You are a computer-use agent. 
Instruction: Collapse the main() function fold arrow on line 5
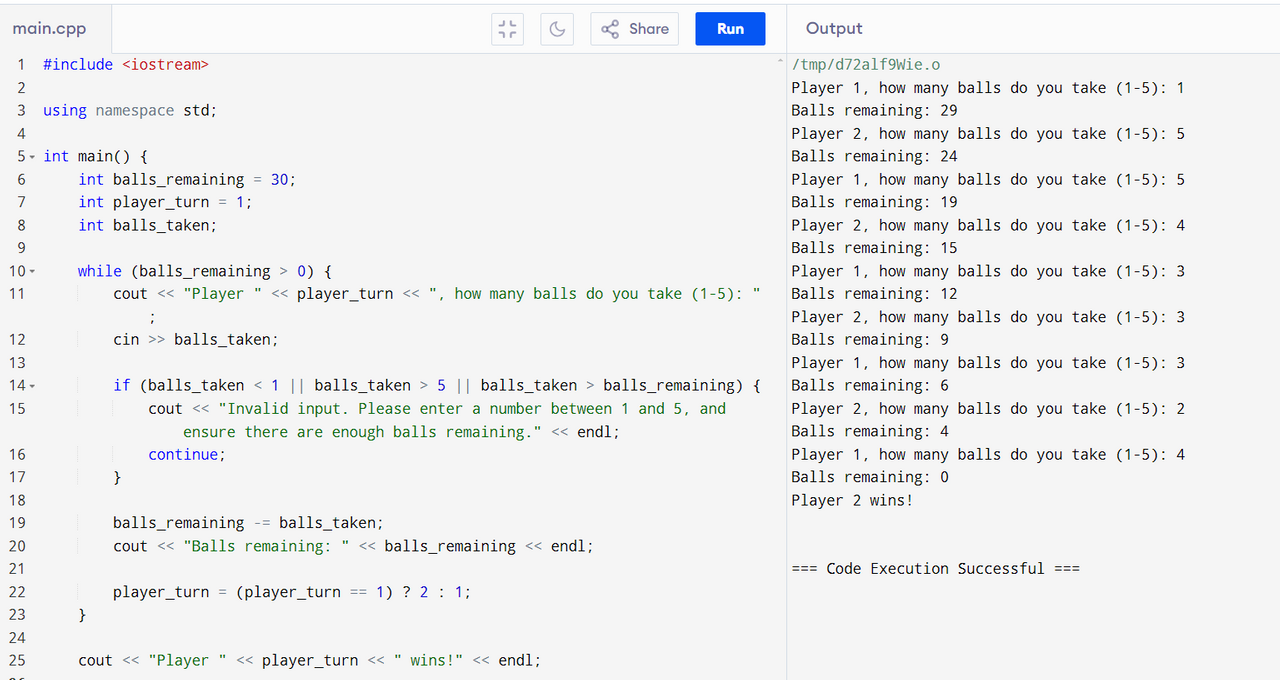coord(33,157)
